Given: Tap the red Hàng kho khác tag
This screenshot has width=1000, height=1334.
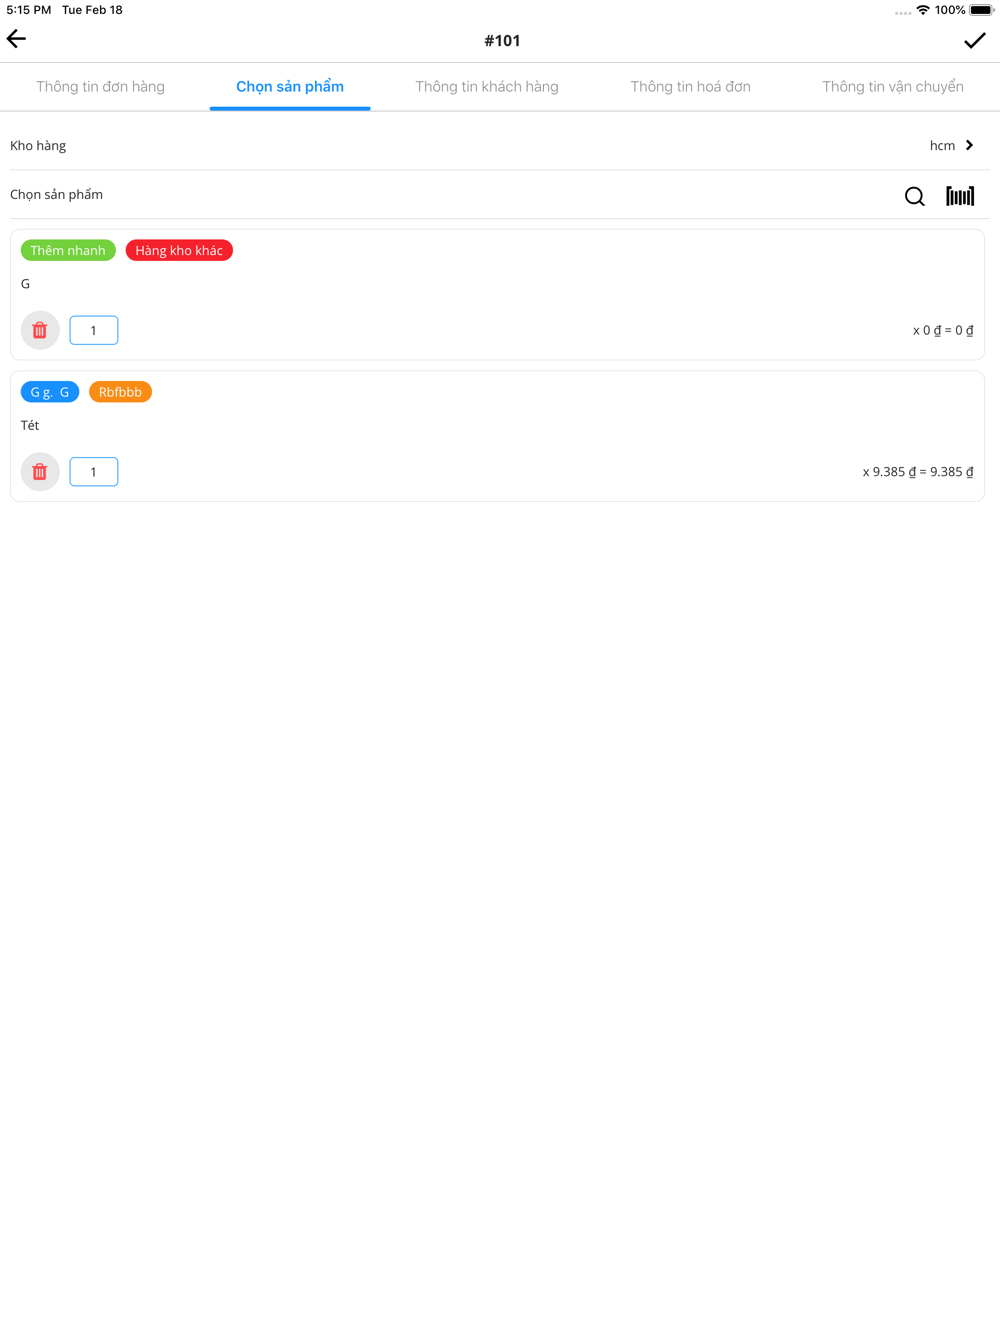Looking at the screenshot, I should (179, 250).
